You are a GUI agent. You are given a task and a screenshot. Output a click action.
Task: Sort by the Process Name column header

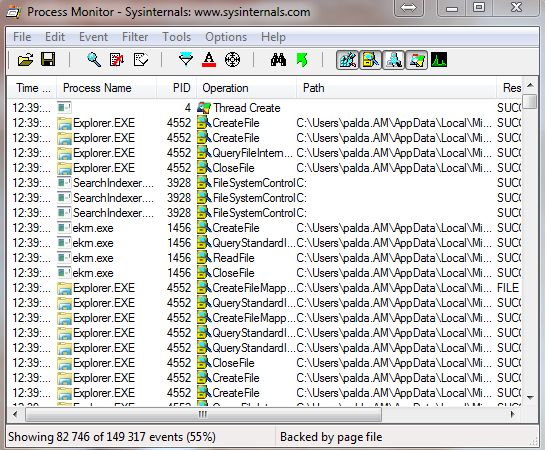(x=106, y=88)
